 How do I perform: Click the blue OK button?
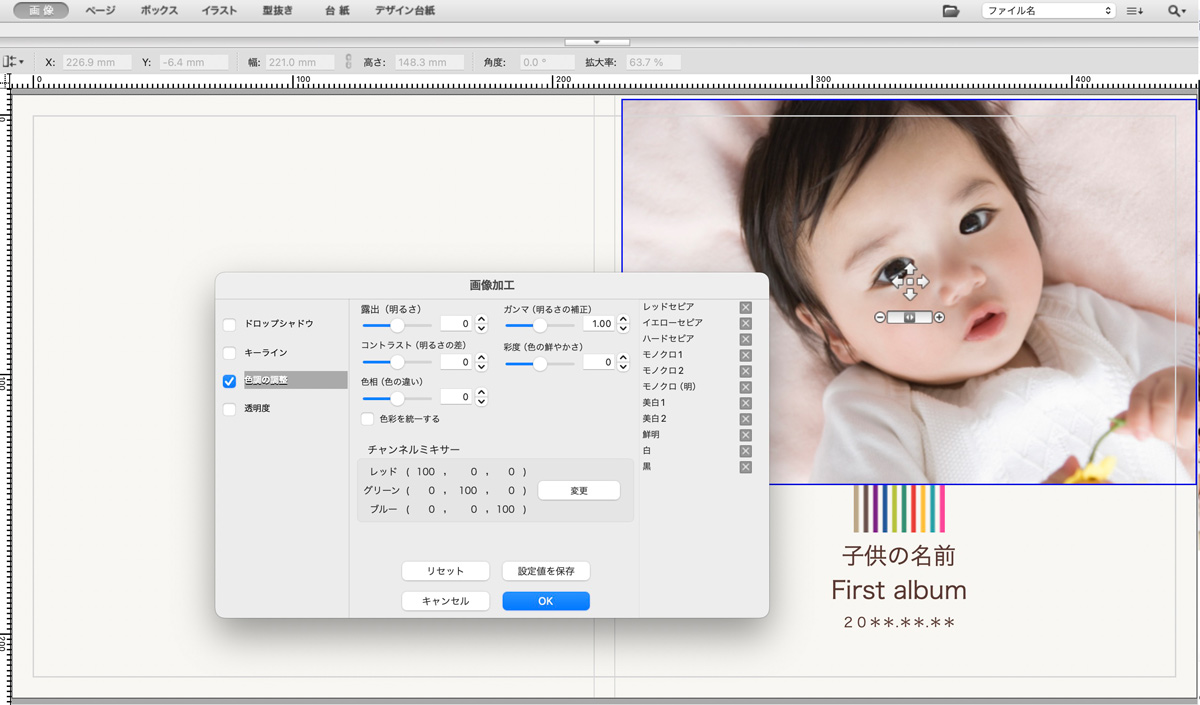[x=545, y=601]
